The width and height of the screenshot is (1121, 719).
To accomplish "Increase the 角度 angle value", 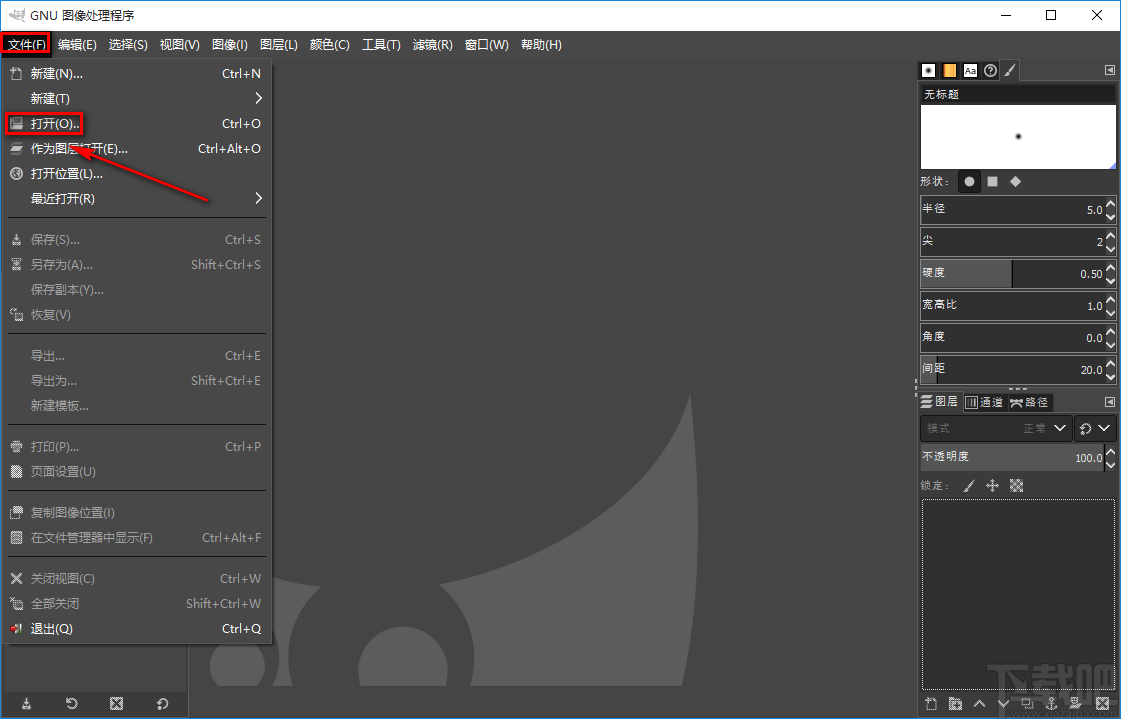I will [x=1110, y=332].
